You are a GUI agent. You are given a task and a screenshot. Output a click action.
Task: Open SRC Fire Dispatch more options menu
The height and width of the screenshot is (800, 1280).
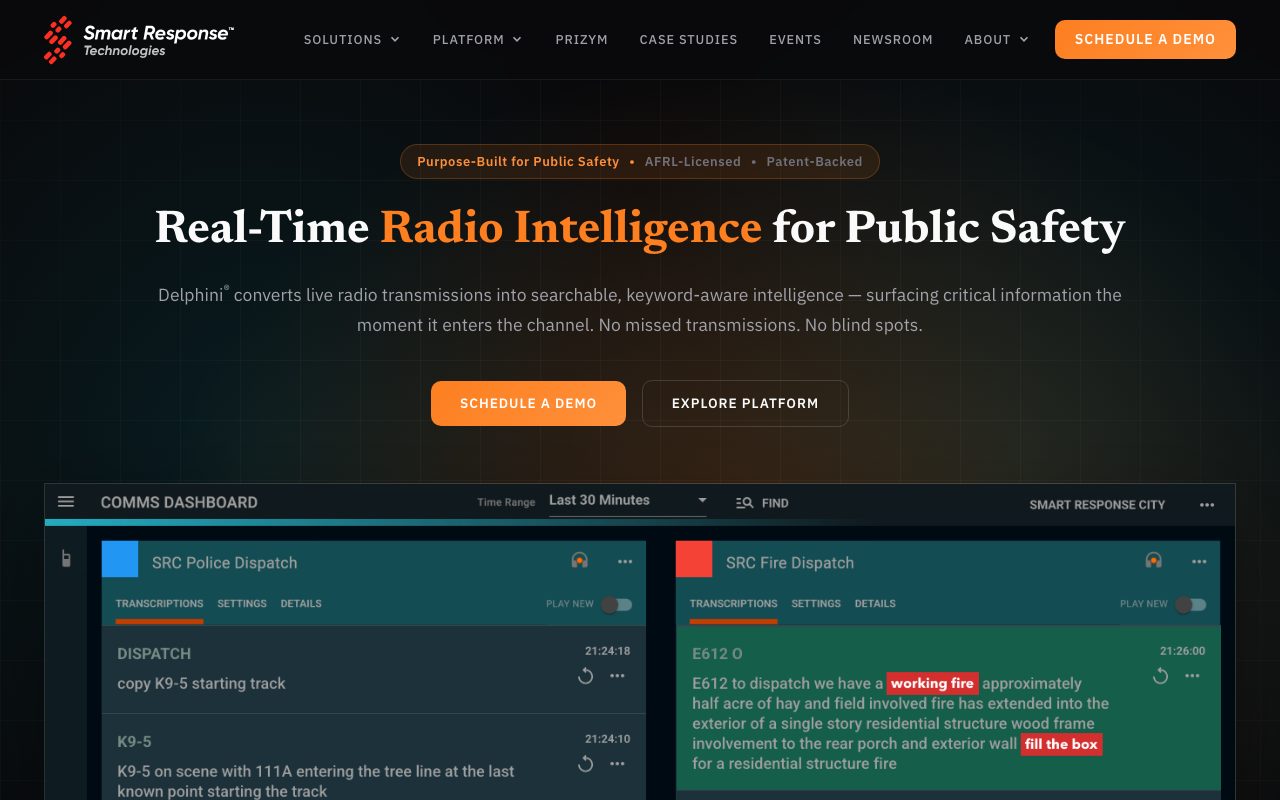1199,562
